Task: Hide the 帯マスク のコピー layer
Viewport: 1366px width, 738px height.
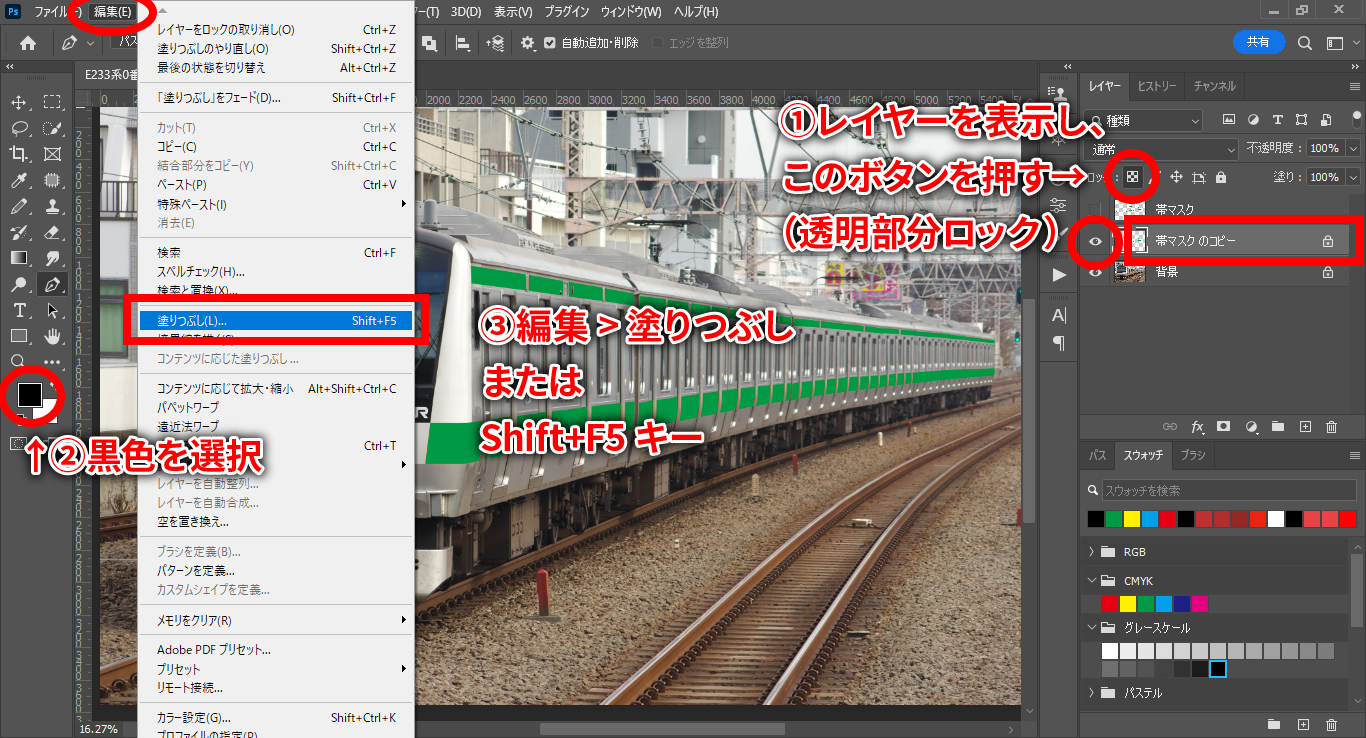Action: 1095,241
